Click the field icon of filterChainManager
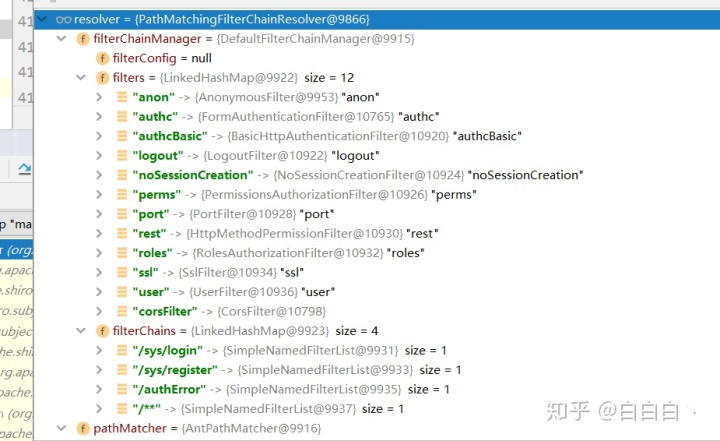 click(x=83, y=39)
